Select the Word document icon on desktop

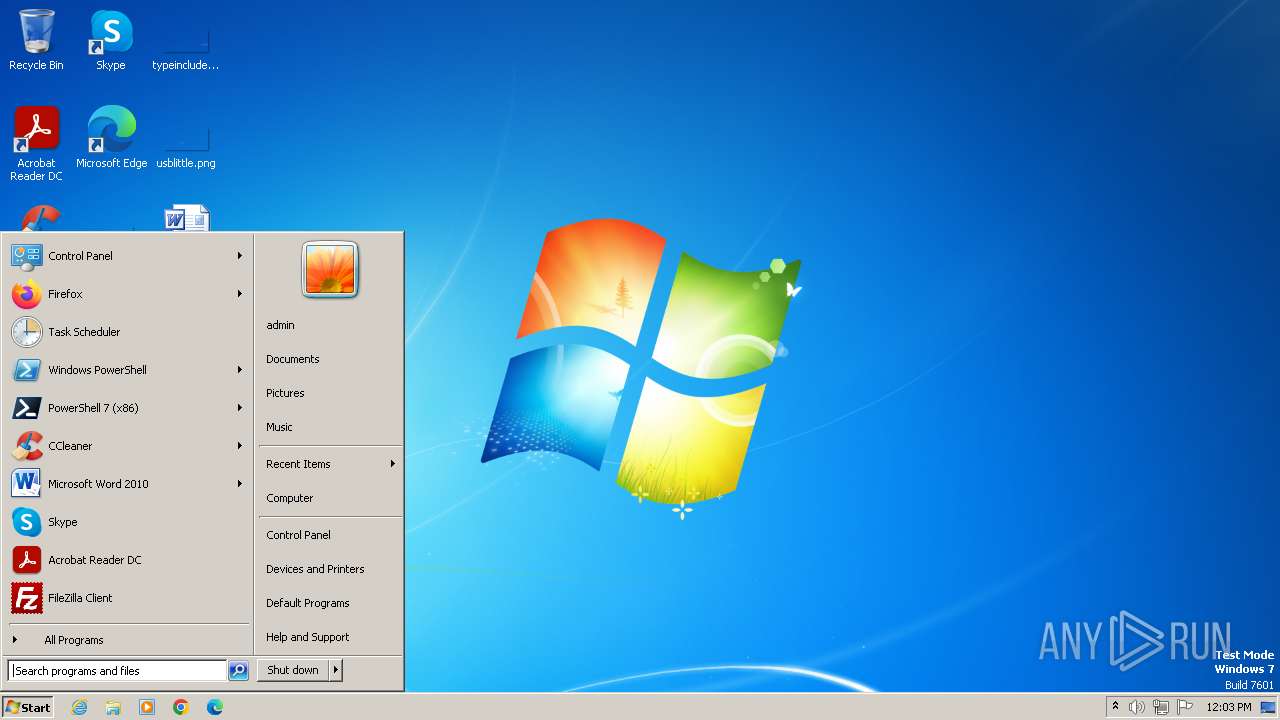[187, 218]
